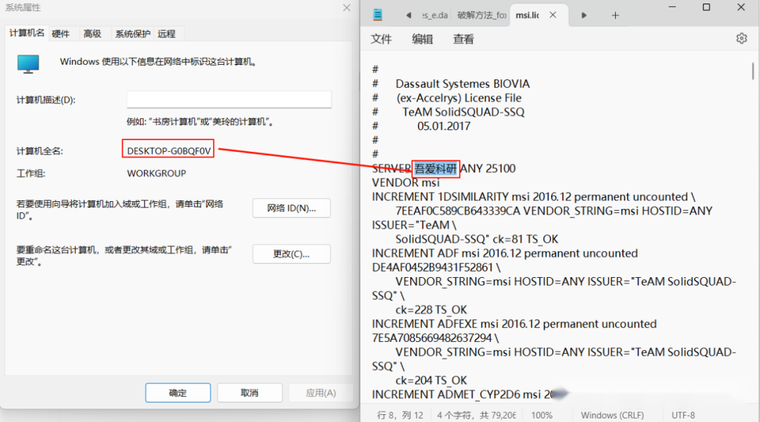Select the 硬件 tab
Viewport: 760px width, 422px height.
[x=61, y=34]
